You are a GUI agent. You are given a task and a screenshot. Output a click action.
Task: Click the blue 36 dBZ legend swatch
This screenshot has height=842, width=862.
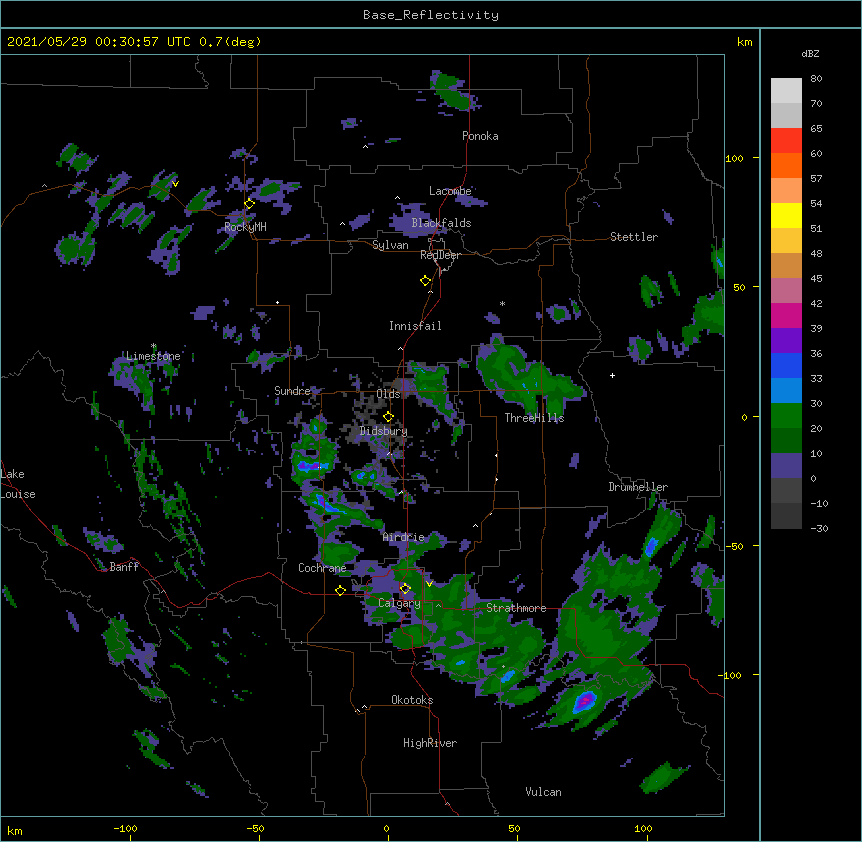pos(786,365)
